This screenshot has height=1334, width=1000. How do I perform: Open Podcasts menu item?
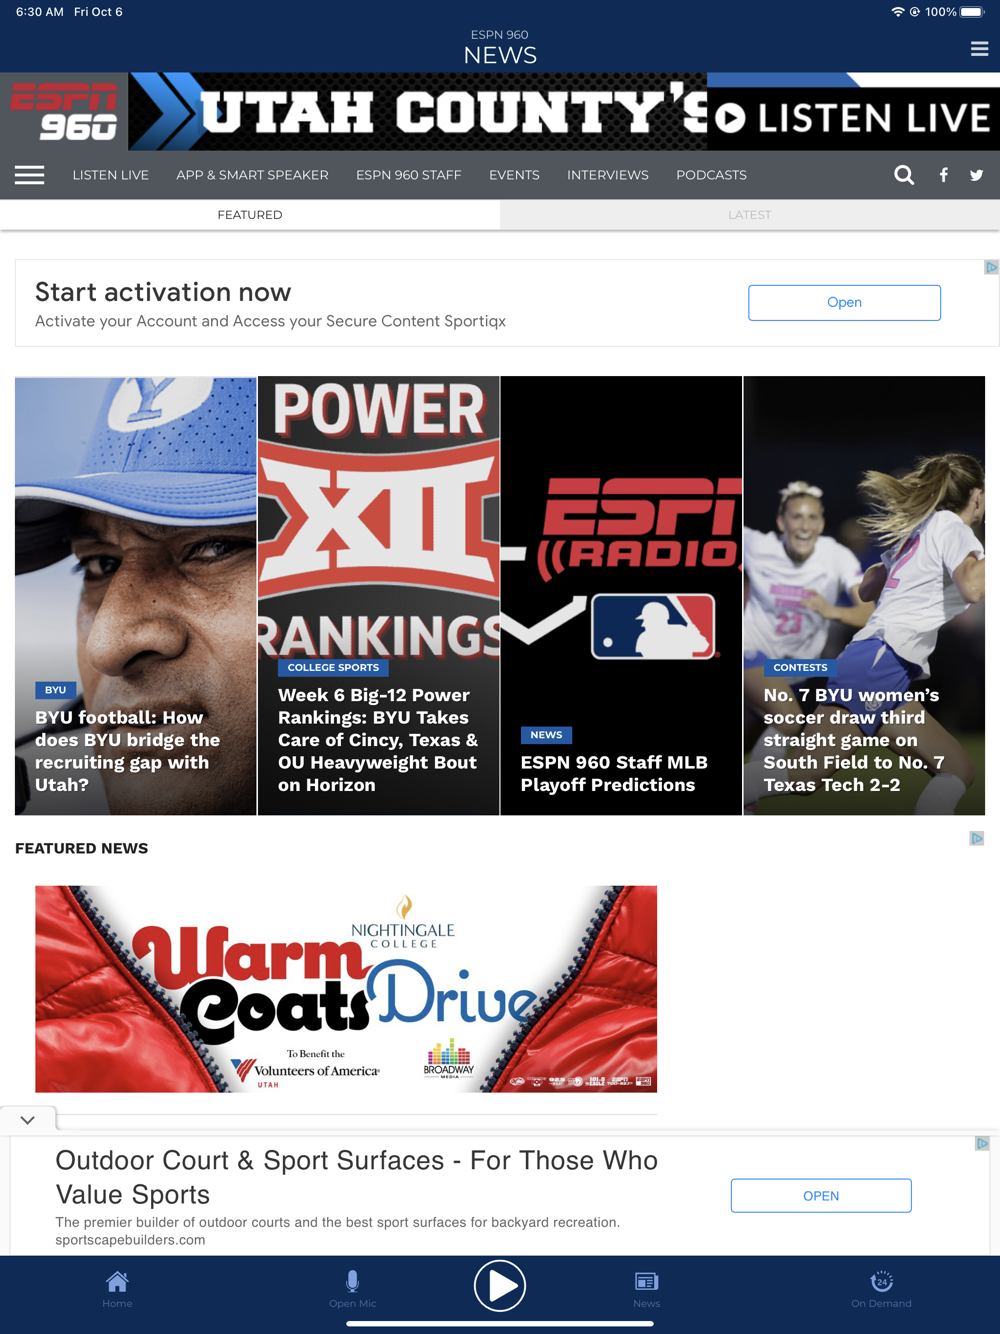pos(711,175)
